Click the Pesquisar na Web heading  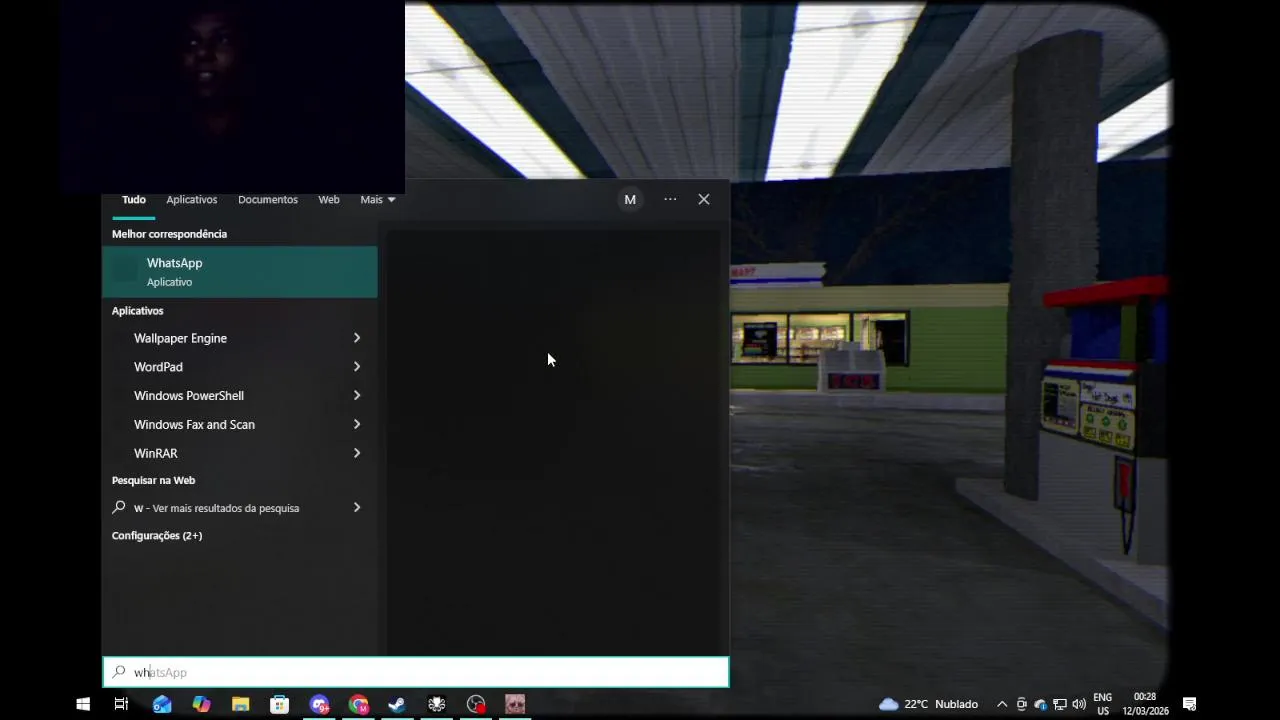(x=153, y=481)
